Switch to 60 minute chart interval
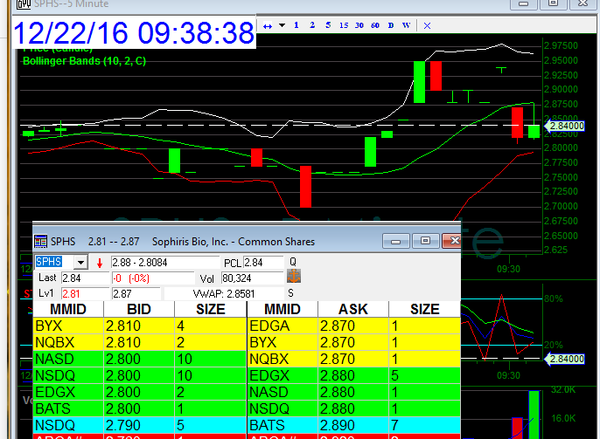 coord(375,24)
